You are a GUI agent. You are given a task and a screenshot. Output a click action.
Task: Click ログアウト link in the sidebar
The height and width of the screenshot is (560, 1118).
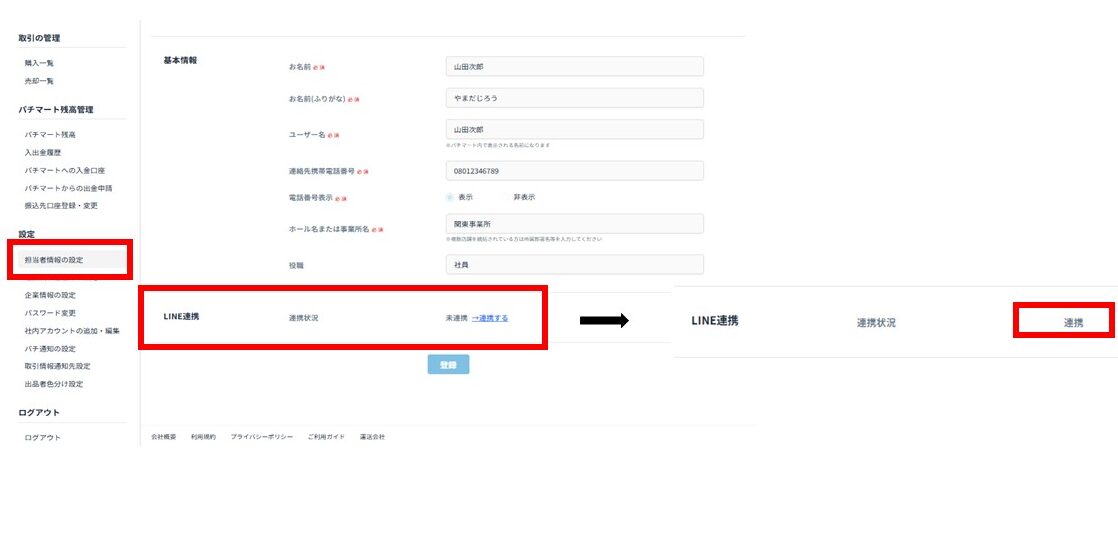coord(43,437)
